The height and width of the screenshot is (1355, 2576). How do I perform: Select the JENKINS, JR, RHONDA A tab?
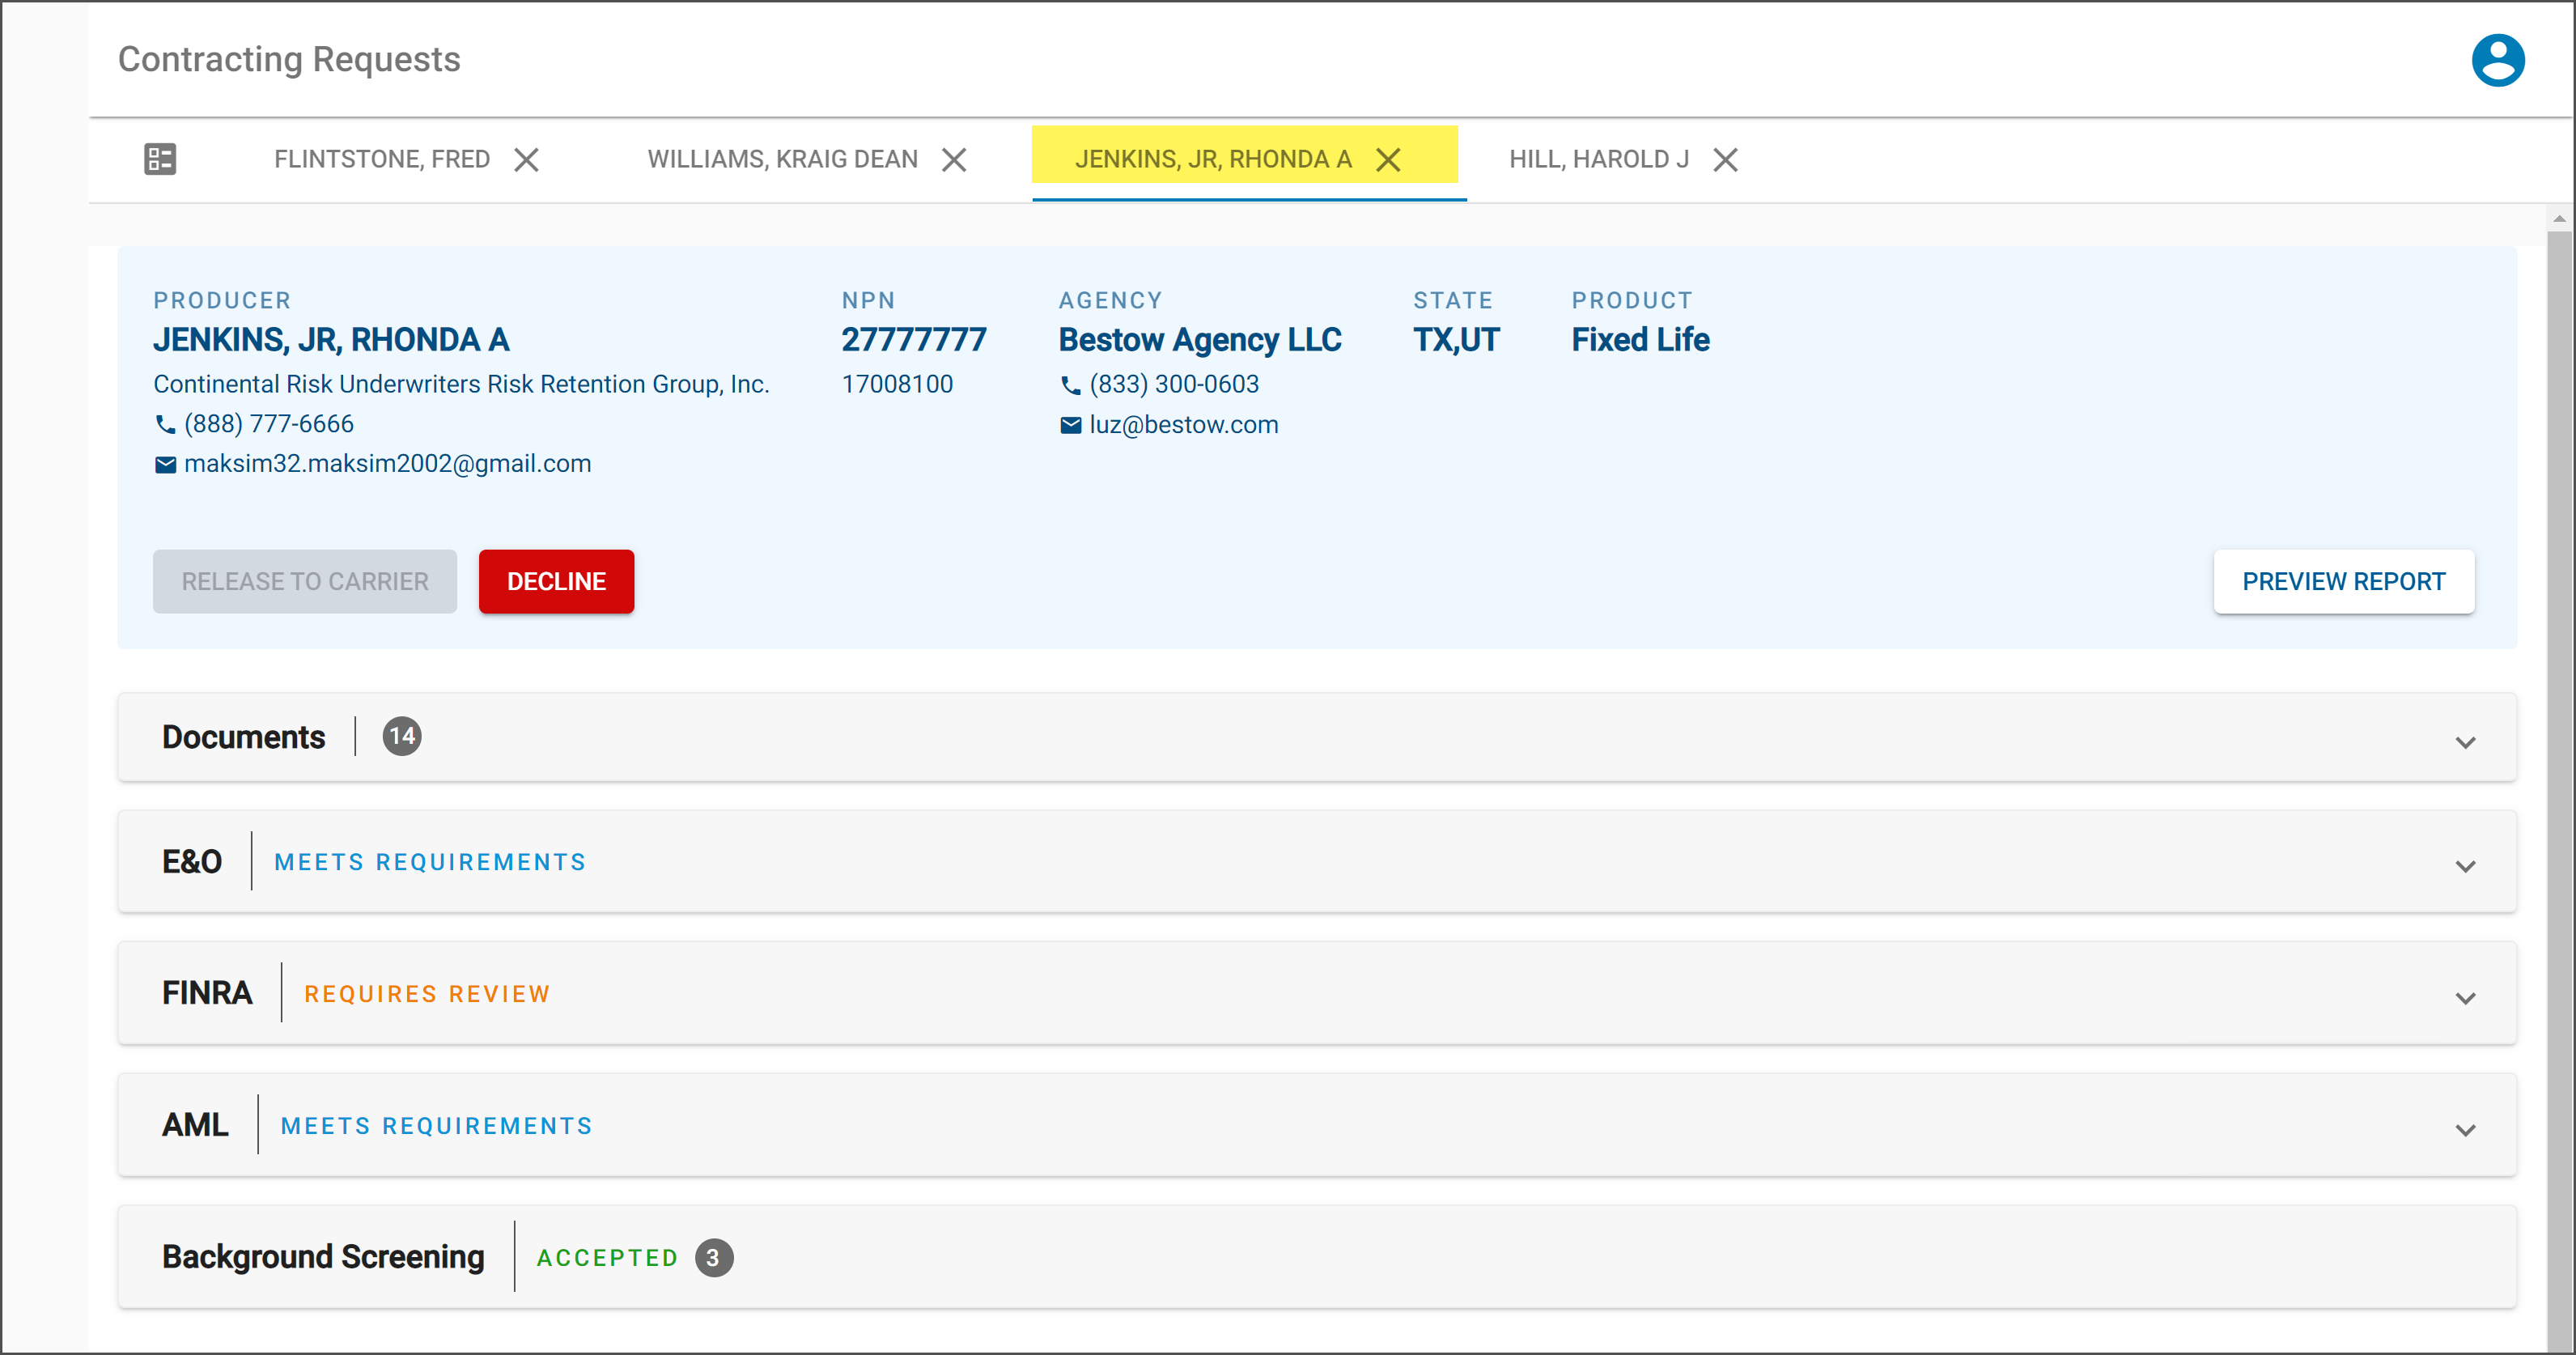coord(1213,160)
